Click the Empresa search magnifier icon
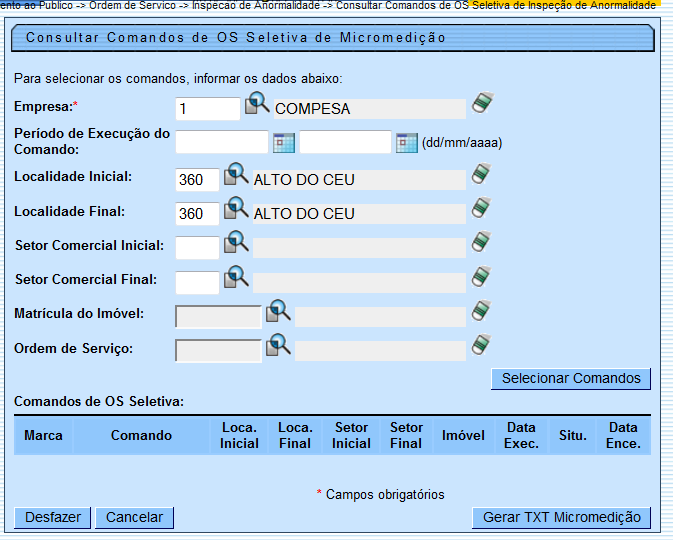The image size is (673, 540). point(258,105)
